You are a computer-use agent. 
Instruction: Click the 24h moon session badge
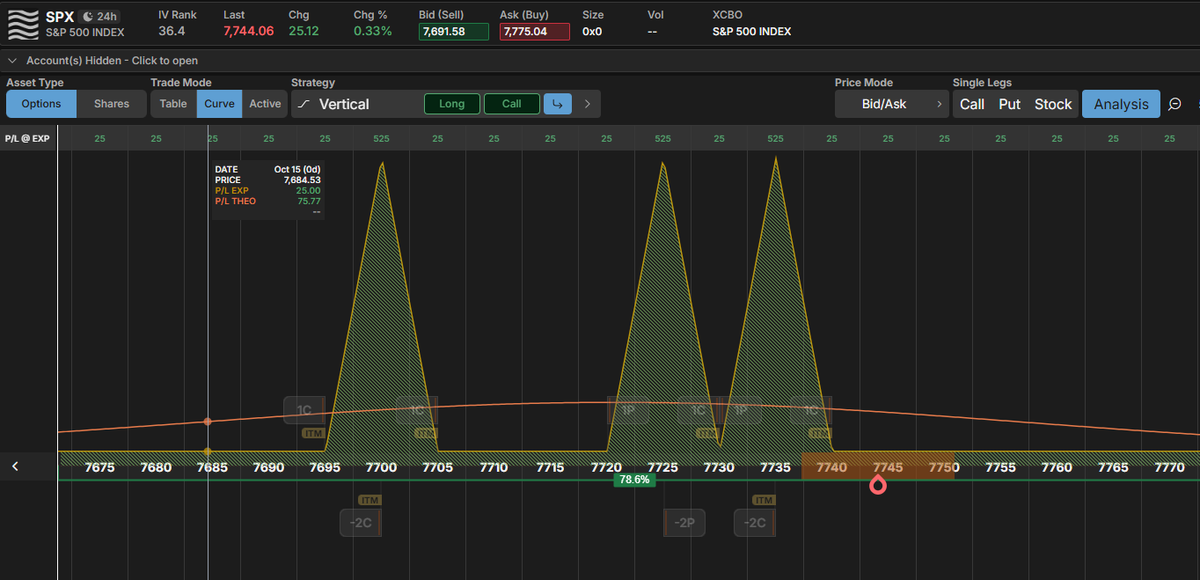(x=99, y=16)
